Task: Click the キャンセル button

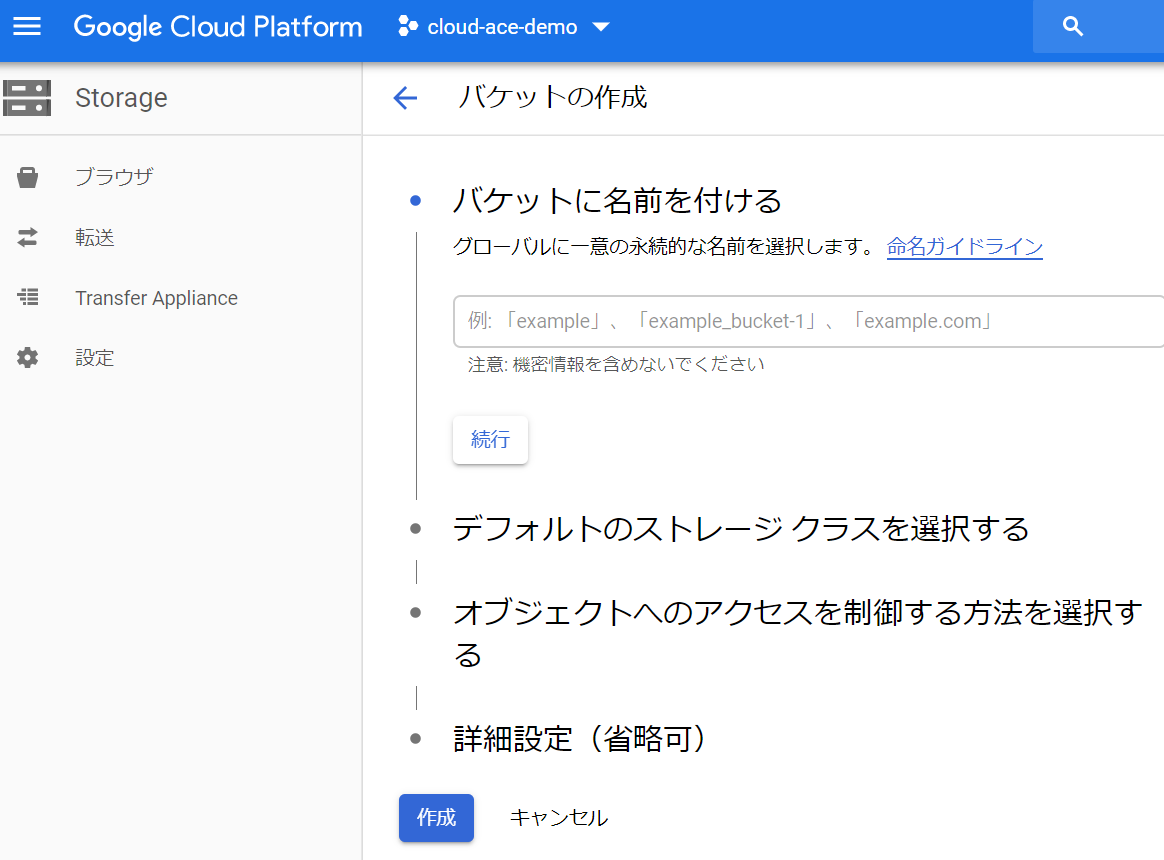Action: point(558,818)
